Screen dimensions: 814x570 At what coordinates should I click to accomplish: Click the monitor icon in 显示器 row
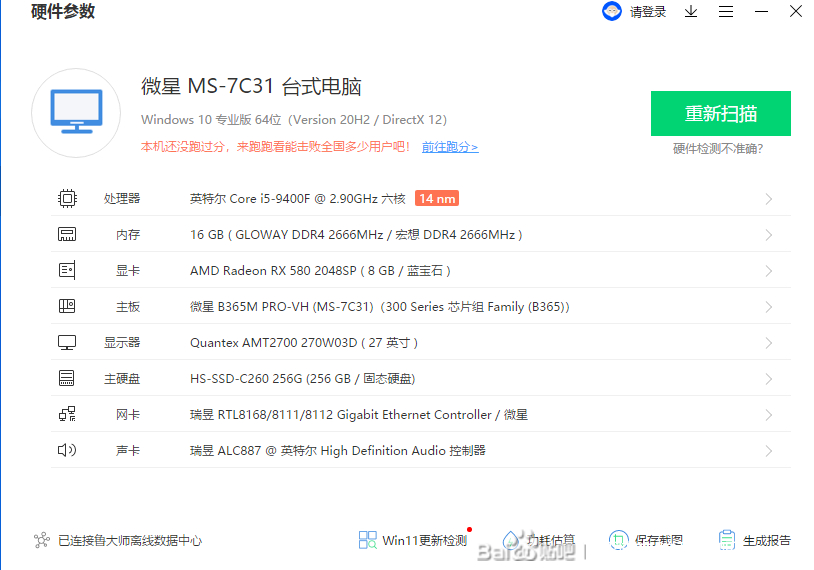coord(67,343)
